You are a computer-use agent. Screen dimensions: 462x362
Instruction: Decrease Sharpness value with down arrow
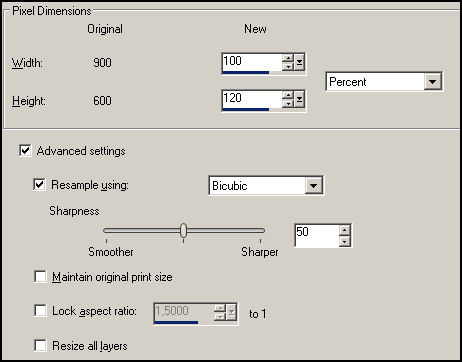[x=344, y=241]
